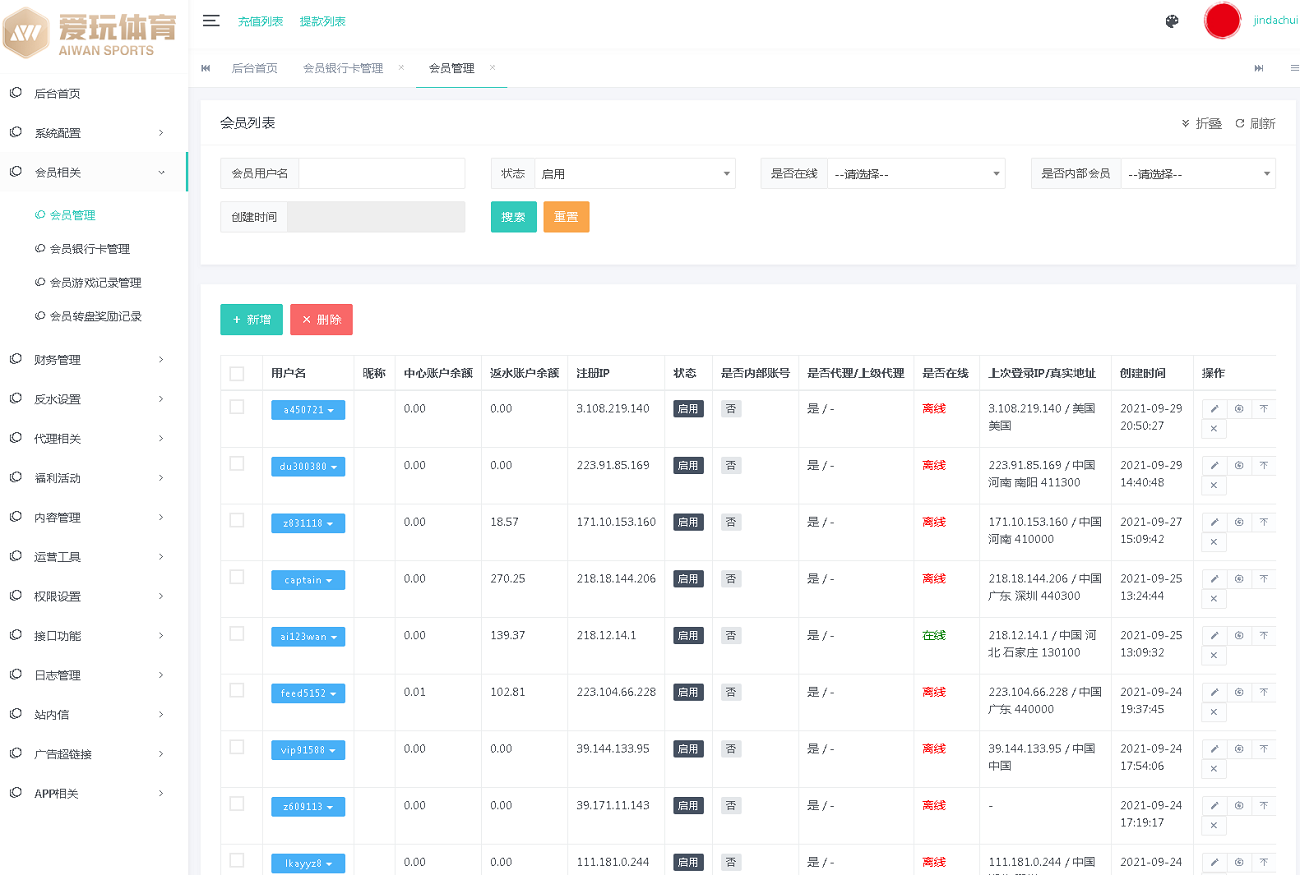Click the tab bar skip-to-last arrow icon
The width and height of the screenshot is (1300, 875).
click(x=1259, y=68)
